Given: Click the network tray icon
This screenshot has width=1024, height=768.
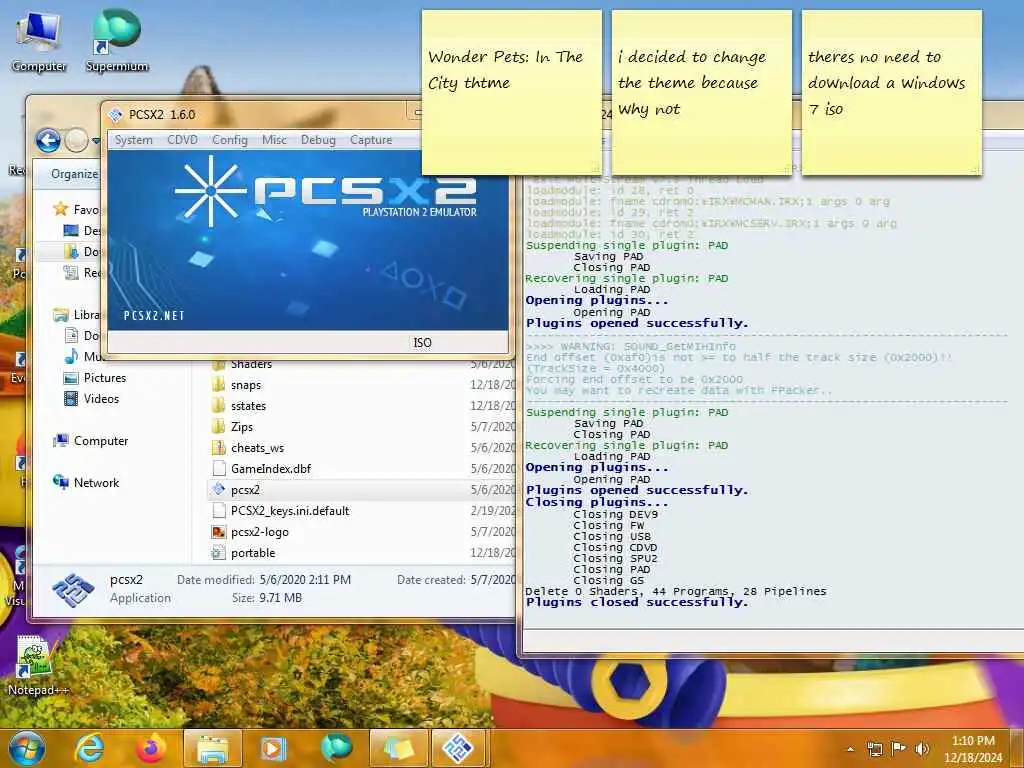Looking at the screenshot, I should coord(874,749).
